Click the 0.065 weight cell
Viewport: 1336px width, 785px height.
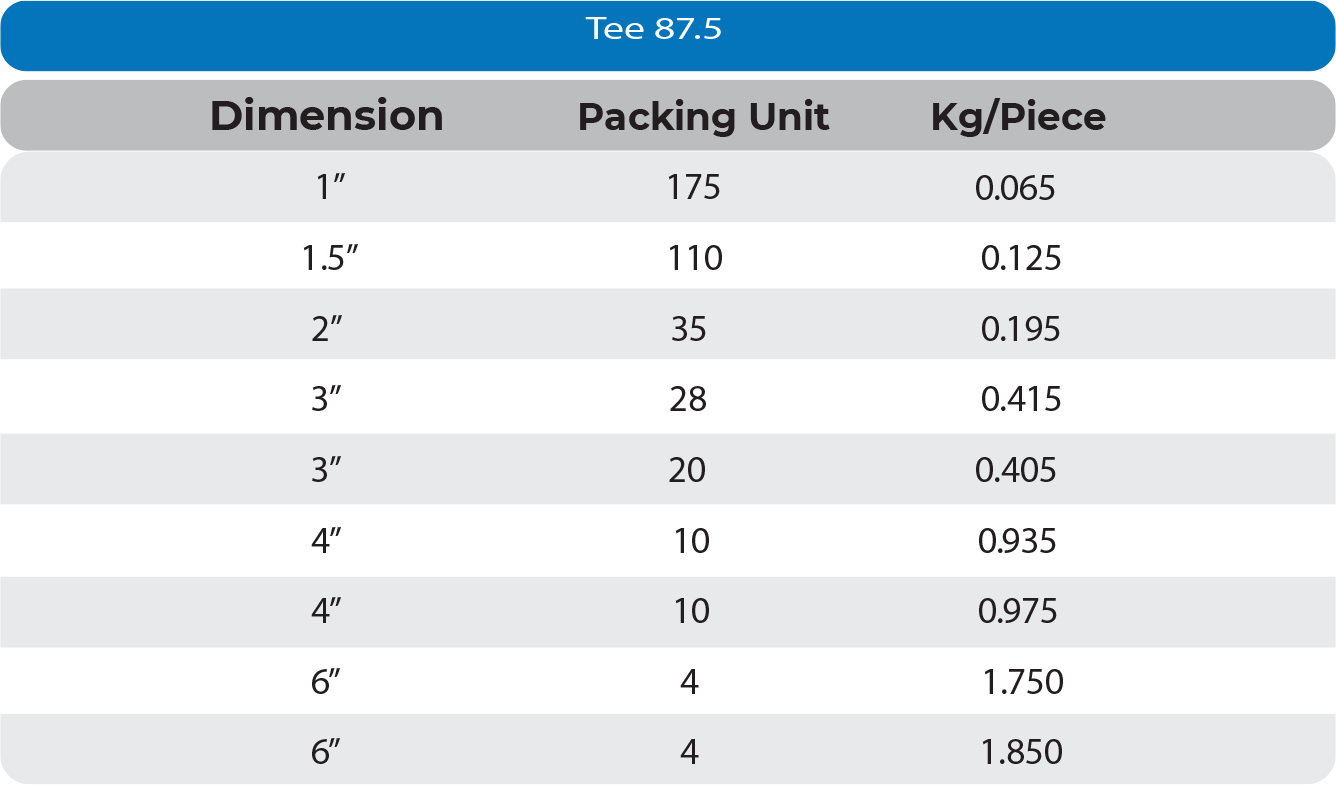[x=1015, y=187]
